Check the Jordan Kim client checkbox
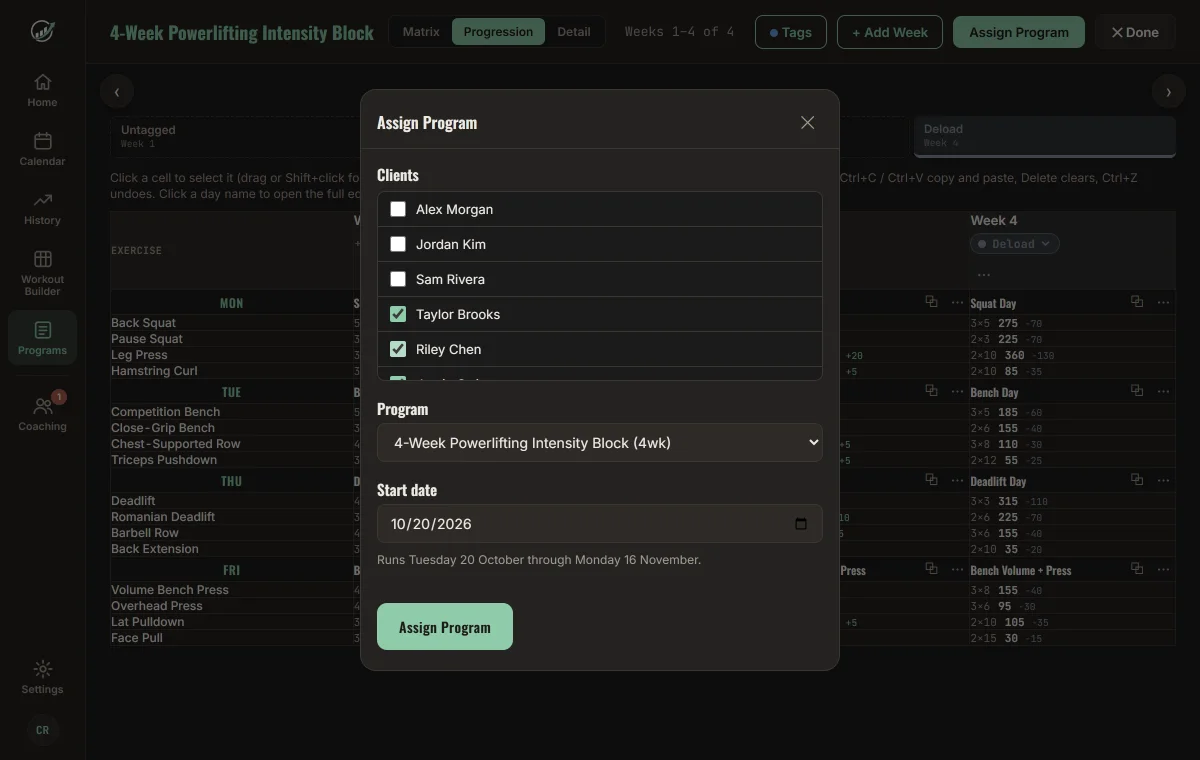 [398, 244]
